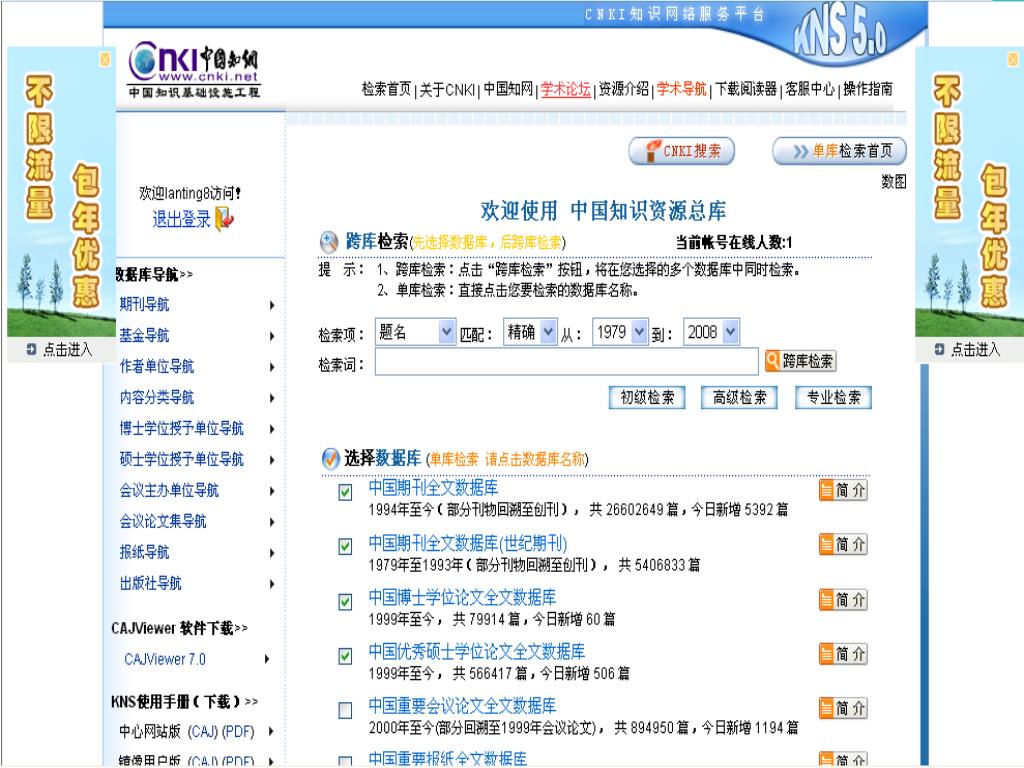This screenshot has height=768, width=1024.
Task: Open the 匹配 精确 dropdown
Action: (x=530, y=332)
